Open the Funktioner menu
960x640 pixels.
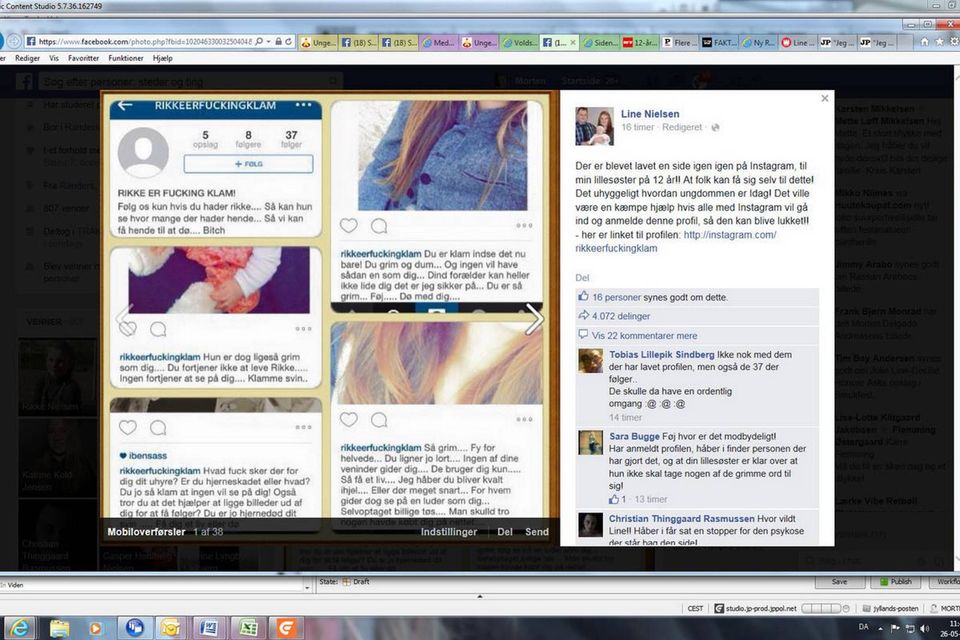pos(126,59)
